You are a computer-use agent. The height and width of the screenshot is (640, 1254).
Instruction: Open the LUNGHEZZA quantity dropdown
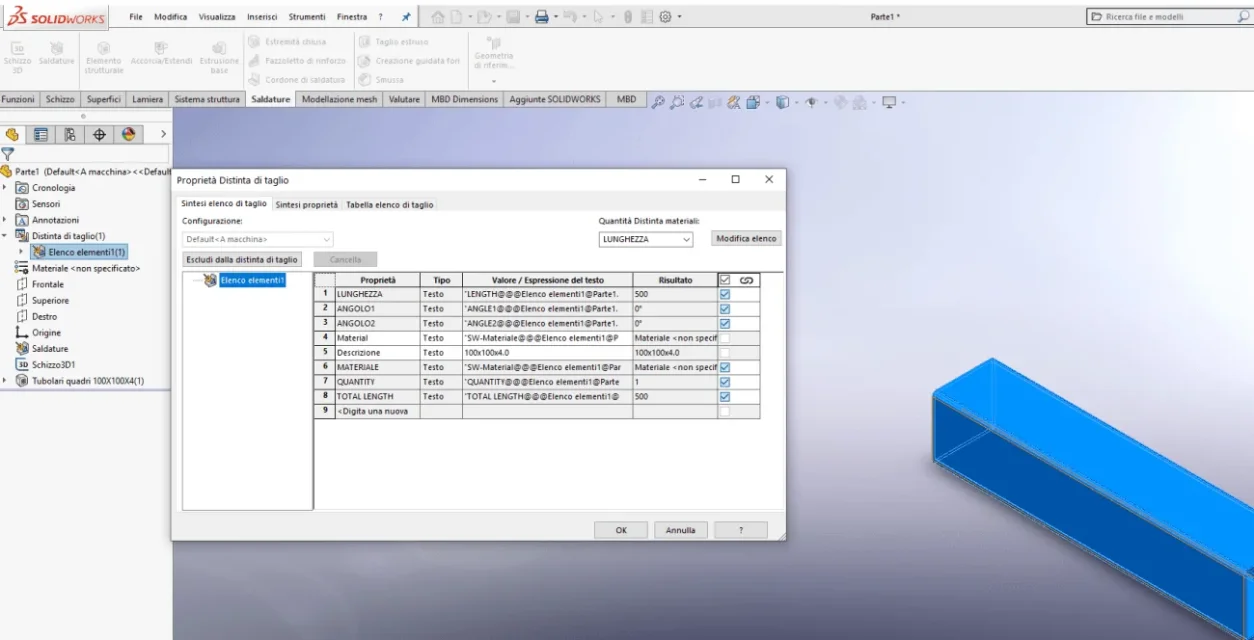(646, 239)
